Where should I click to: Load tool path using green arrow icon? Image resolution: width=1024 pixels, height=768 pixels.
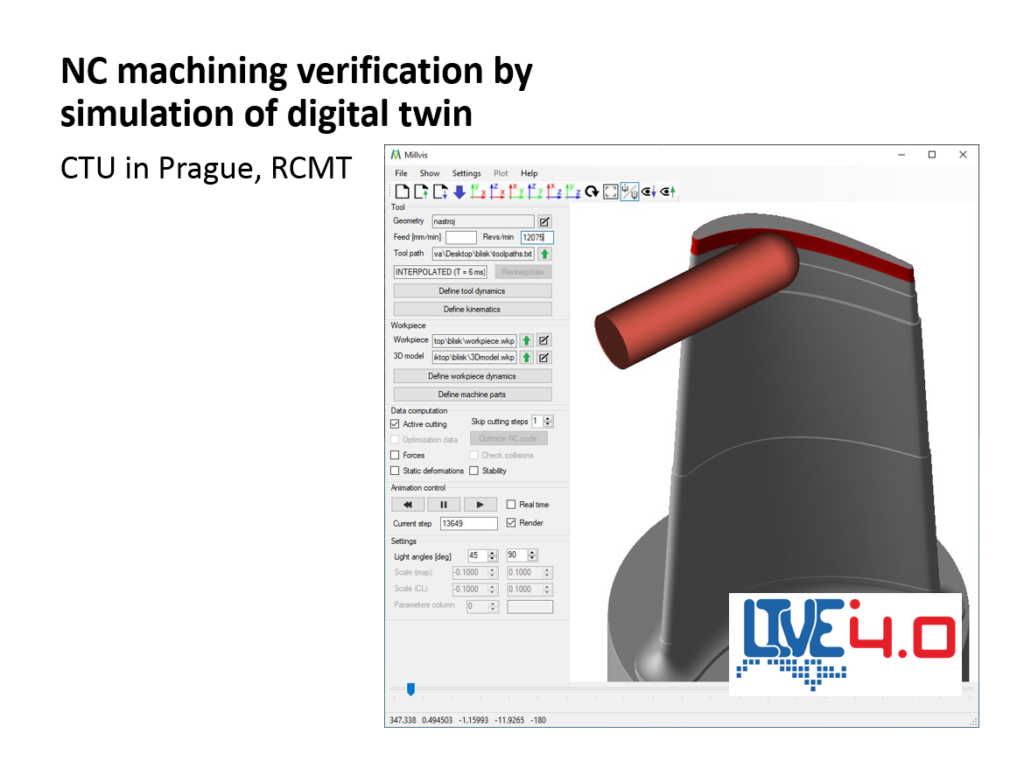click(545, 254)
